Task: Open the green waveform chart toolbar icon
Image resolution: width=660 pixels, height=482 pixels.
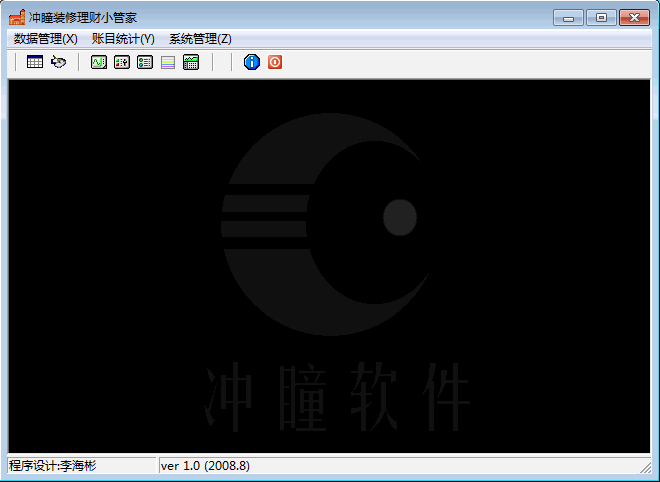Action: 99,62
